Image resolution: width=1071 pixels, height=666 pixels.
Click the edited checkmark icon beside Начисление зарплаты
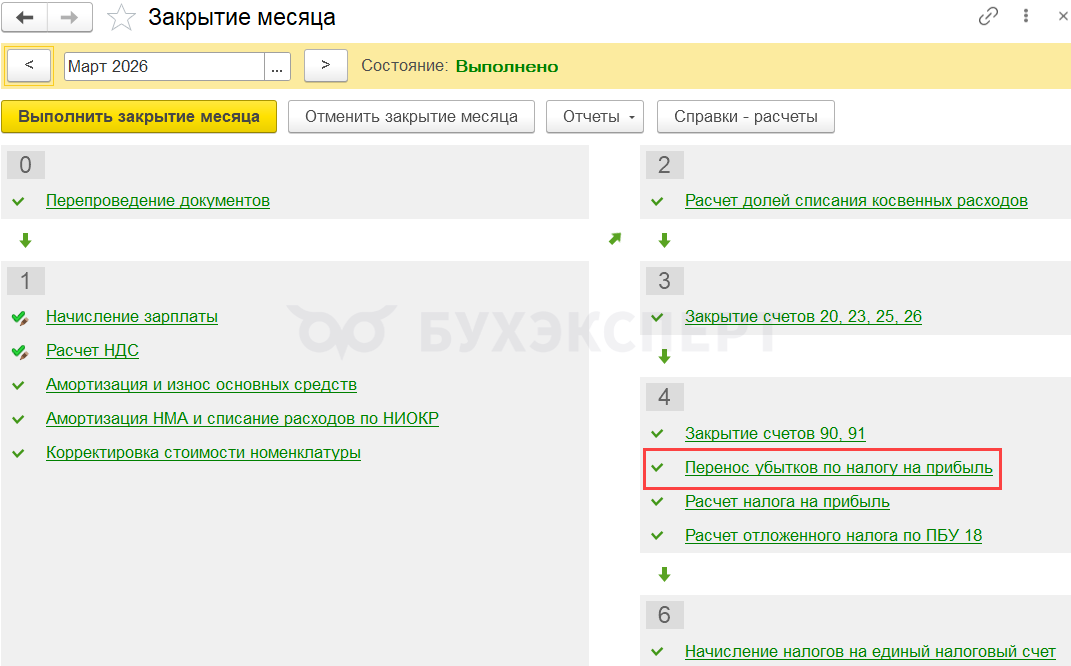pos(19,317)
